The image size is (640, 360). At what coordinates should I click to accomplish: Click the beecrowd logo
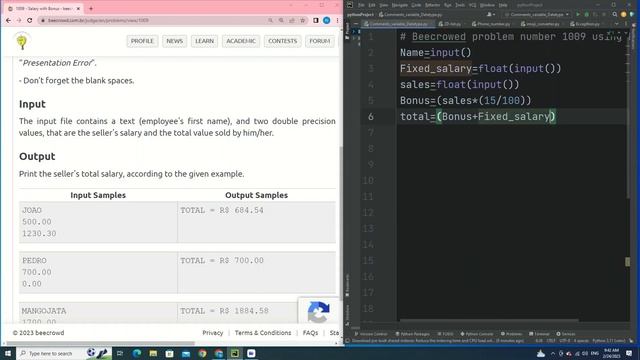(x=22, y=42)
